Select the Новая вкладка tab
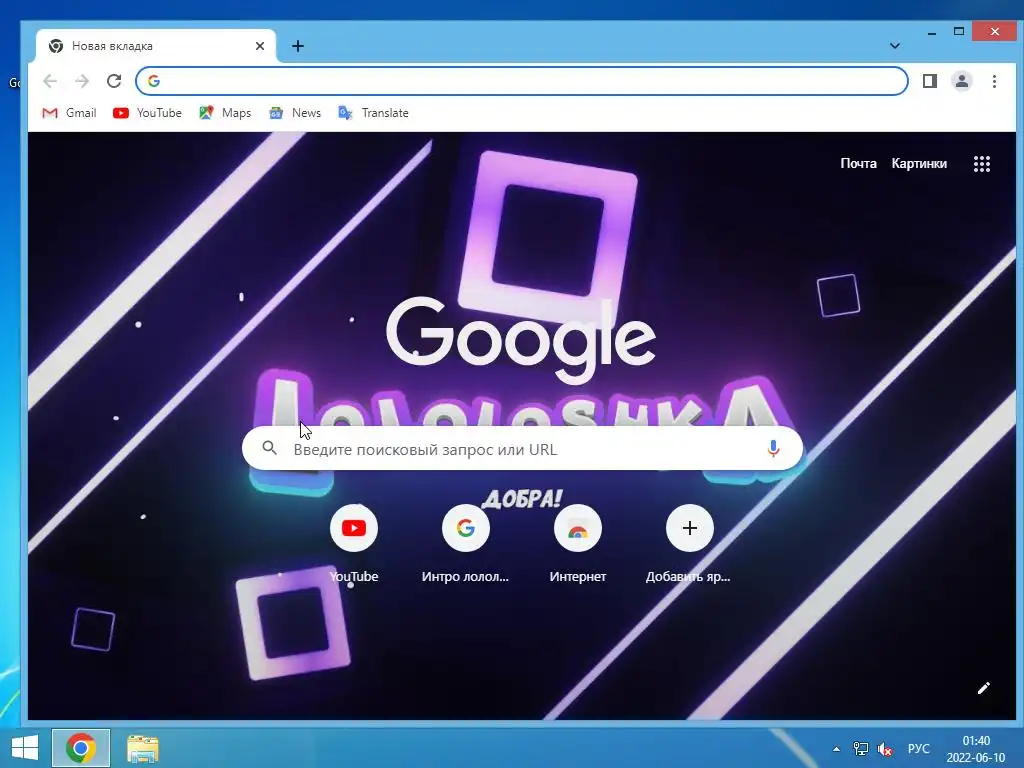 (x=155, y=46)
